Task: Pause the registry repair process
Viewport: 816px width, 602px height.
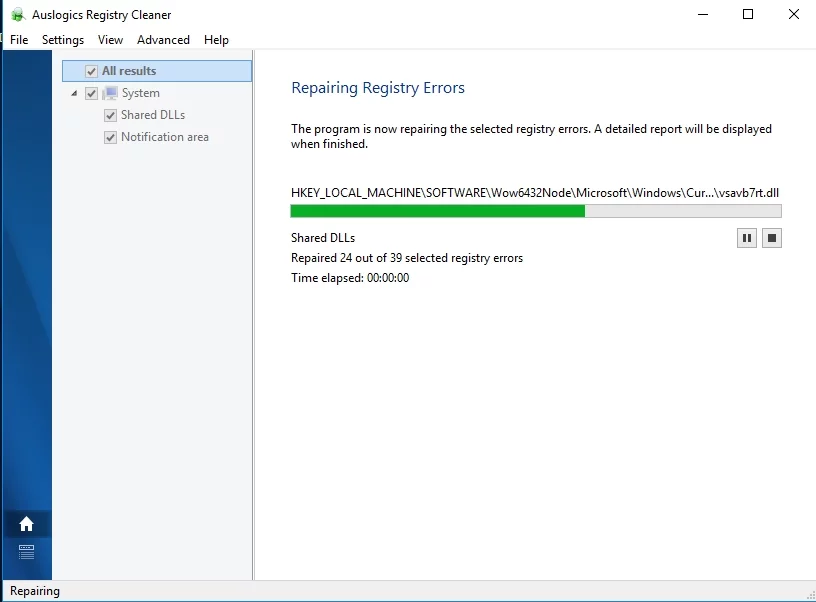Action: point(746,238)
